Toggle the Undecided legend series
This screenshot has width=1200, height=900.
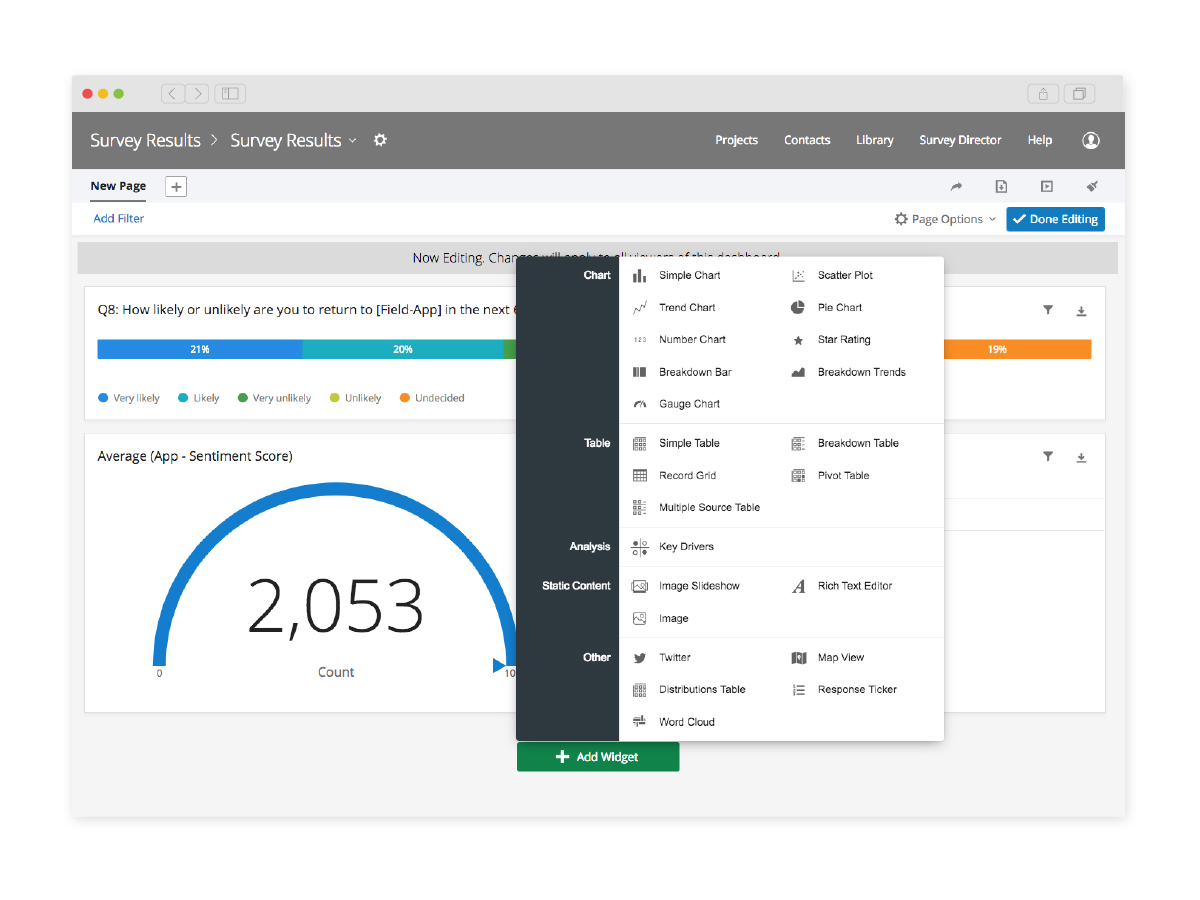point(431,398)
